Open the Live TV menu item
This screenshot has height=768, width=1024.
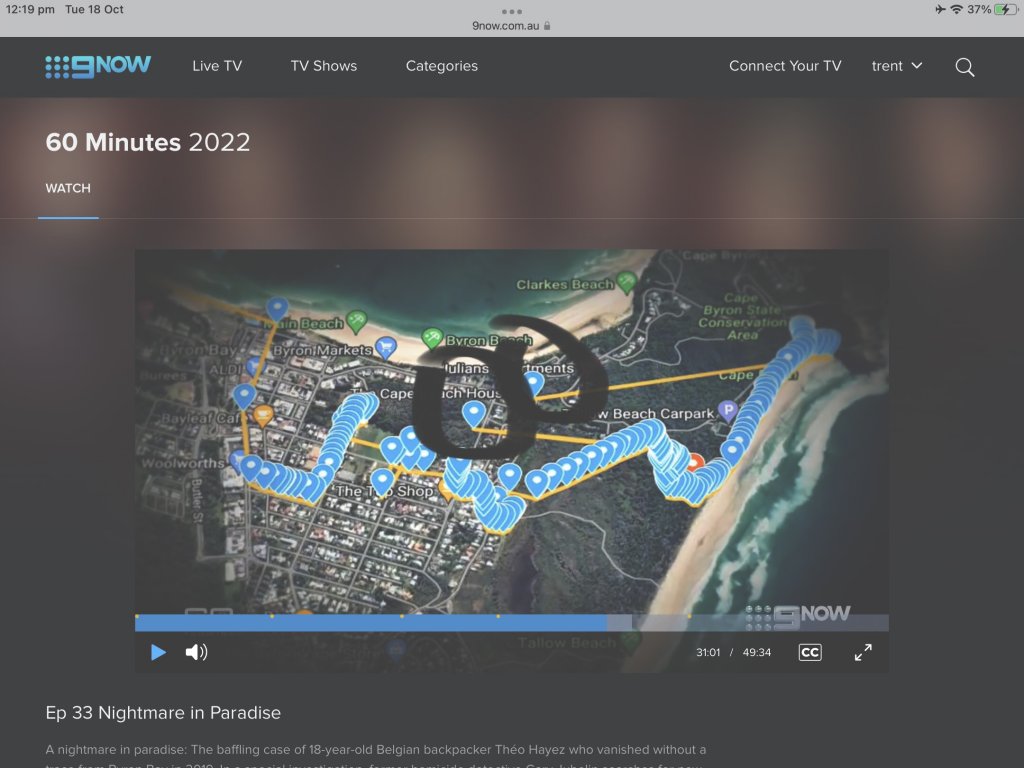click(217, 66)
